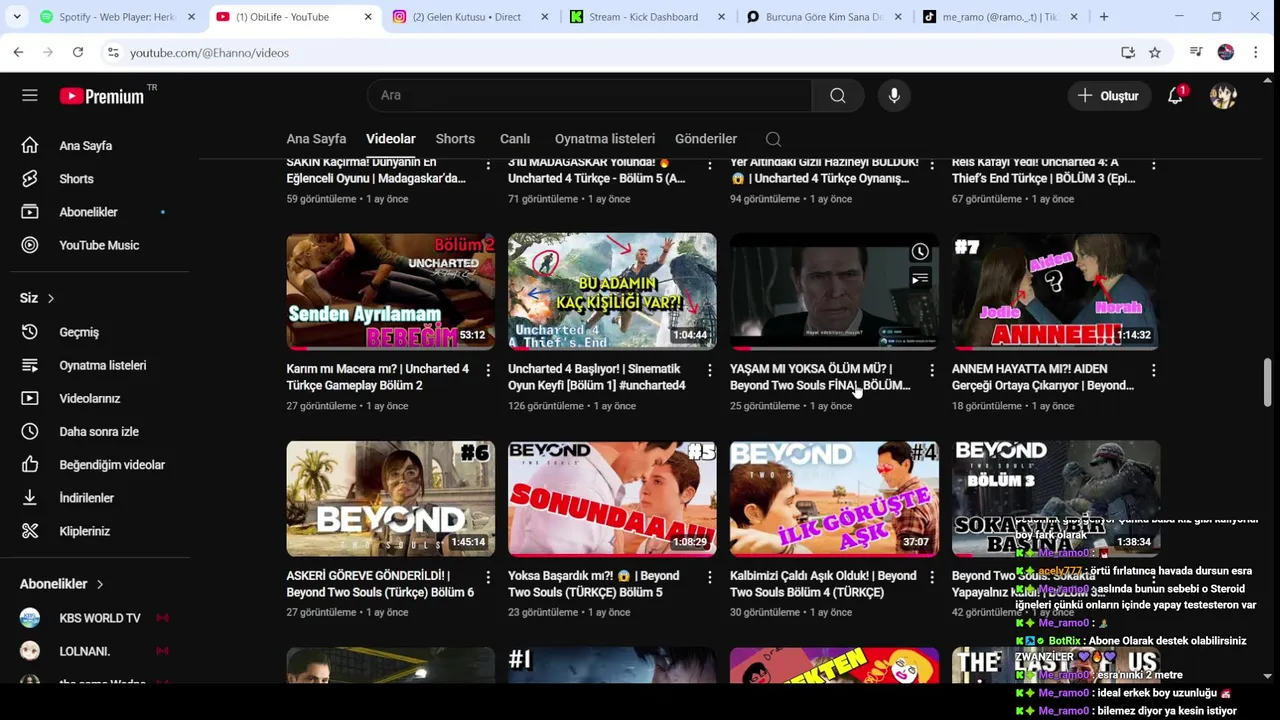Close the Gelen Kutusu Direct tab

(x=544, y=17)
